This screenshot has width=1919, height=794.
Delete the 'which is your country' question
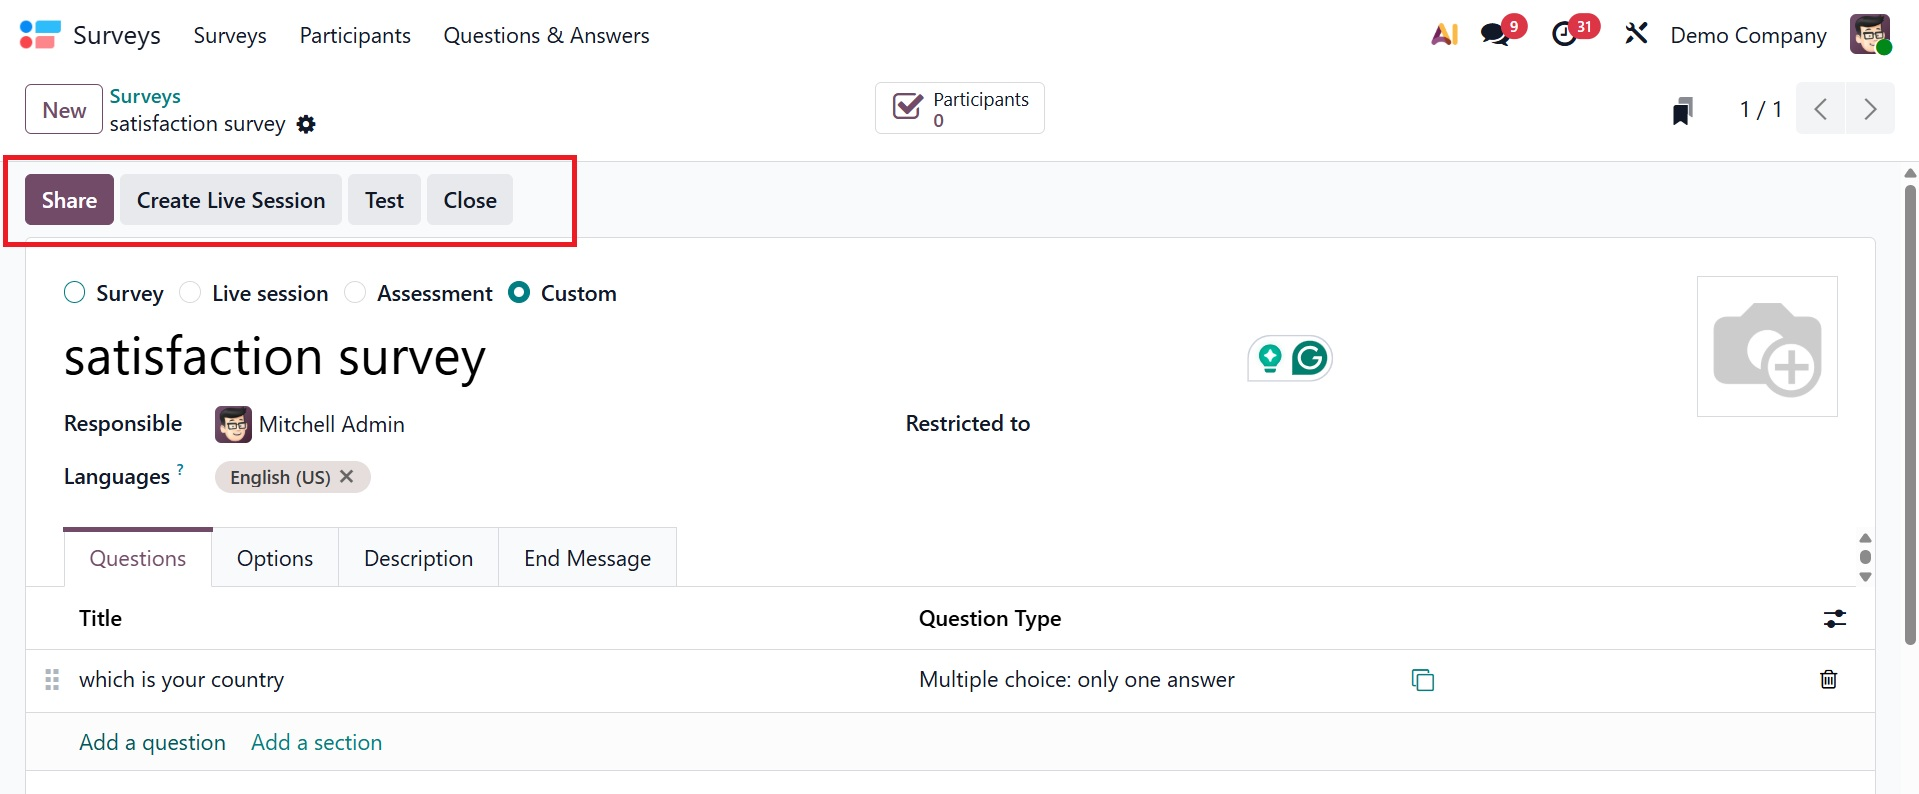click(1828, 680)
